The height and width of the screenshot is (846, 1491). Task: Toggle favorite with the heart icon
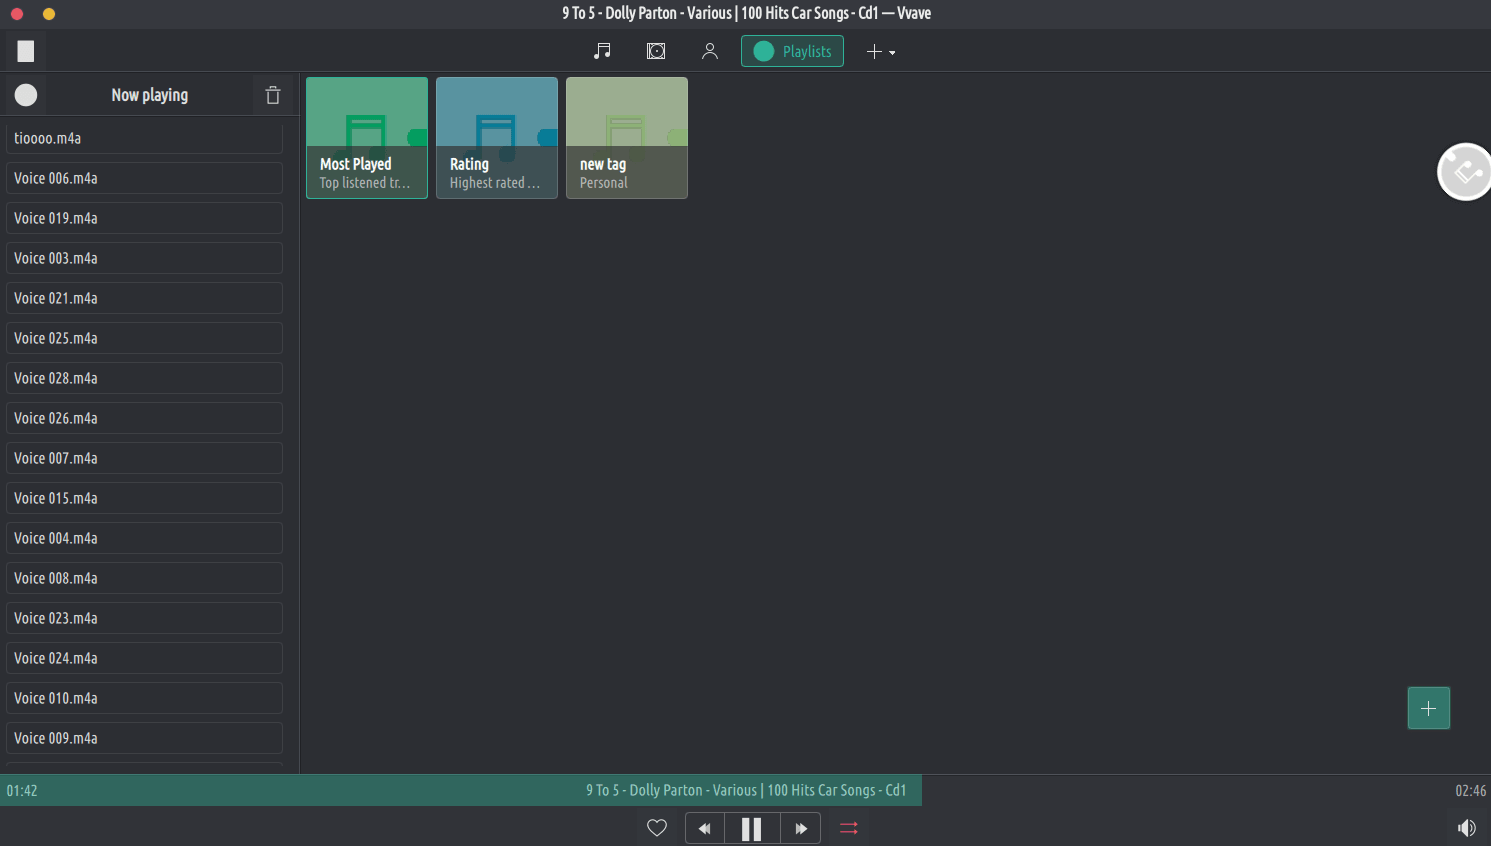657,828
